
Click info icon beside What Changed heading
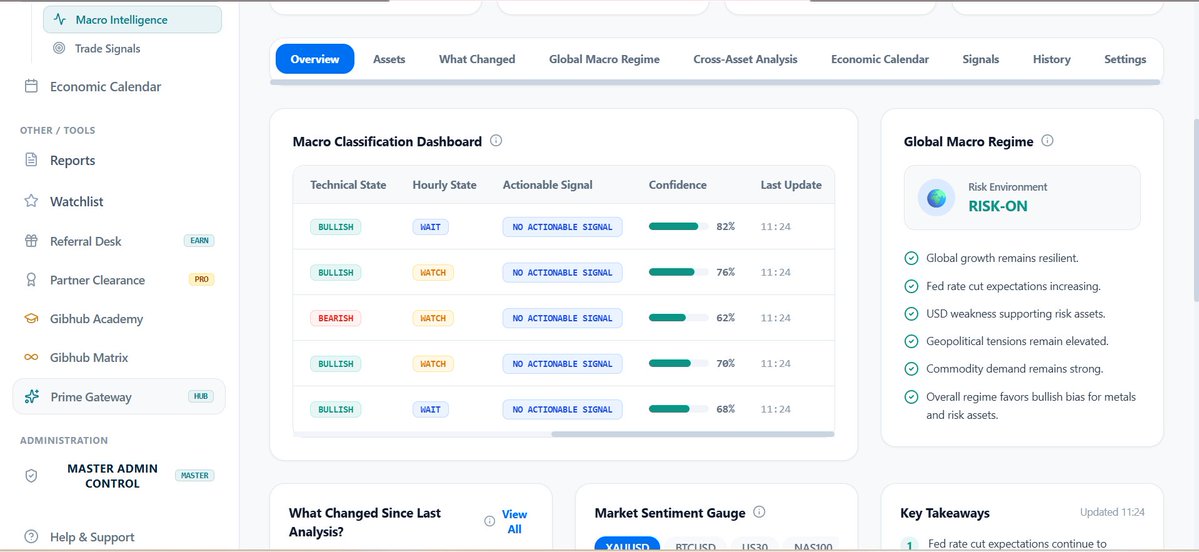(x=489, y=521)
